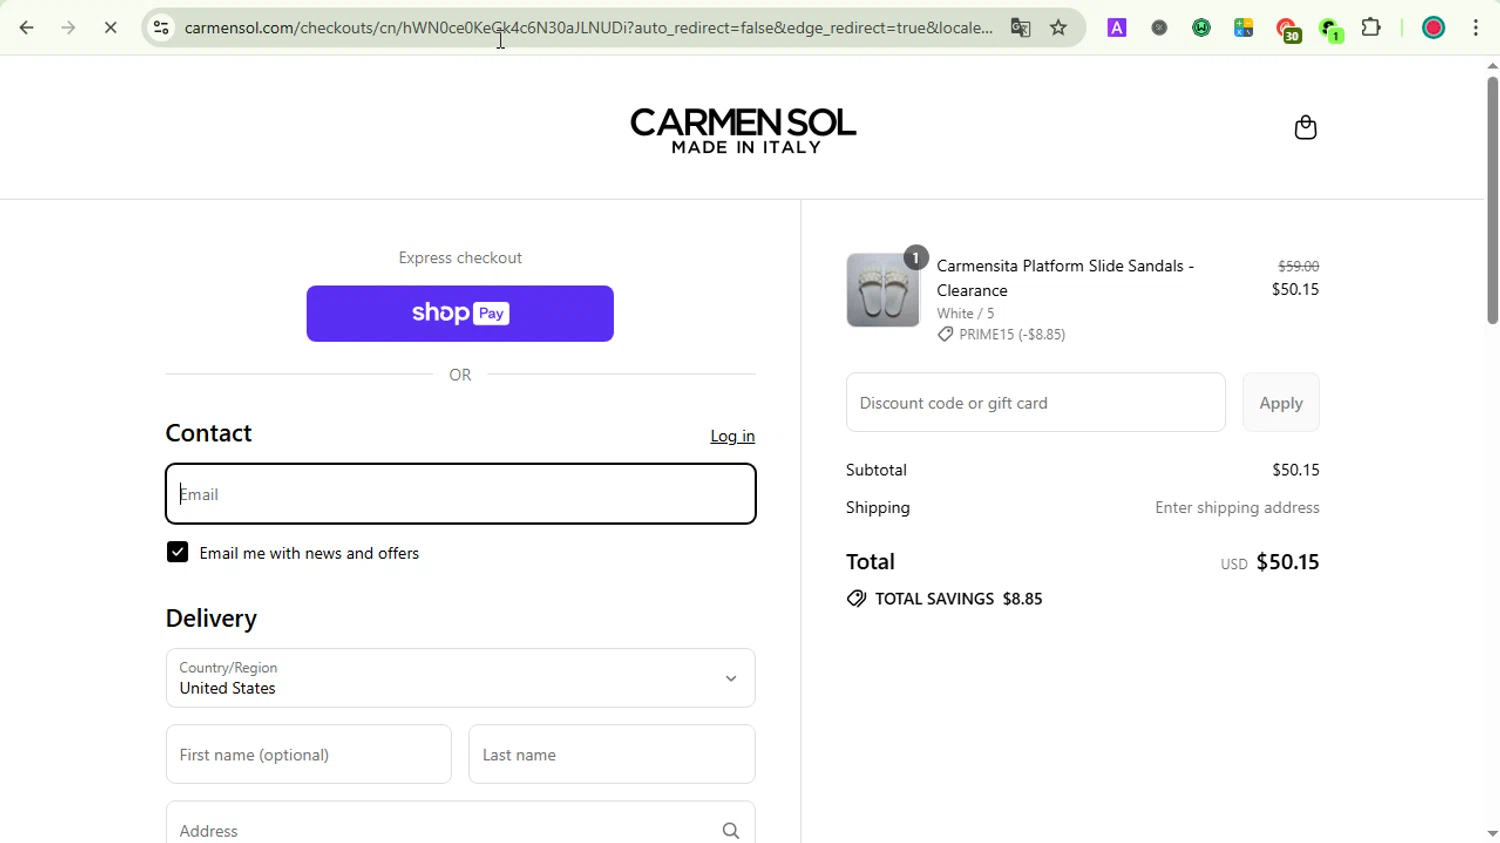Apply the discount code button
This screenshot has height=843, width=1500.
click(1281, 403)
